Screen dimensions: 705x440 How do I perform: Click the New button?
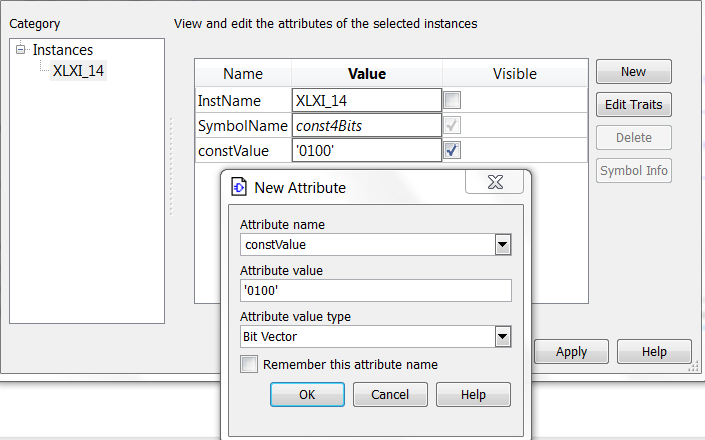(x=634, y=71)
